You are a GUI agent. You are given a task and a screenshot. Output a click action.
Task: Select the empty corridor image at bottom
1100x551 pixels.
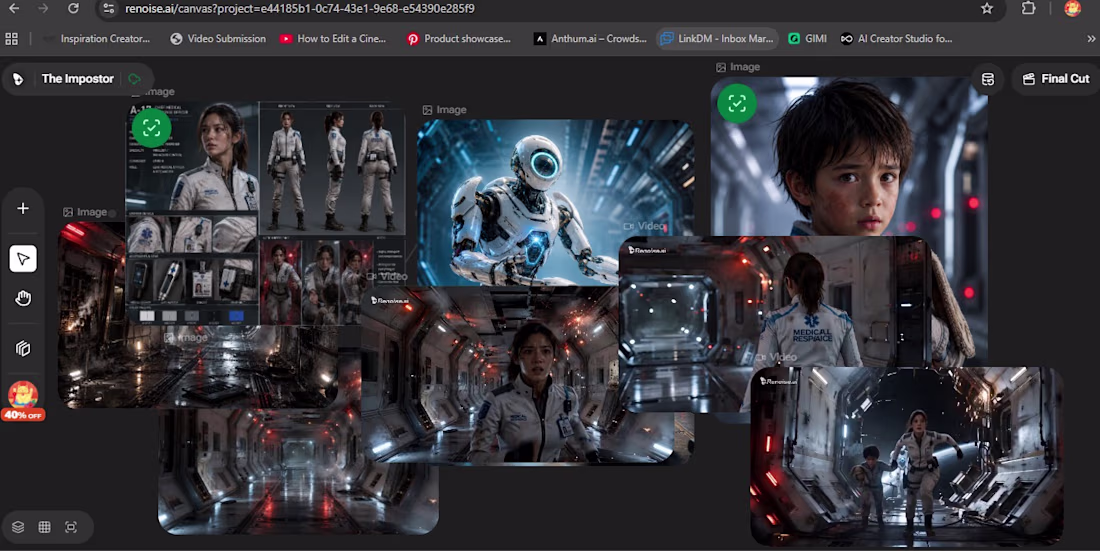coord(298,474)
